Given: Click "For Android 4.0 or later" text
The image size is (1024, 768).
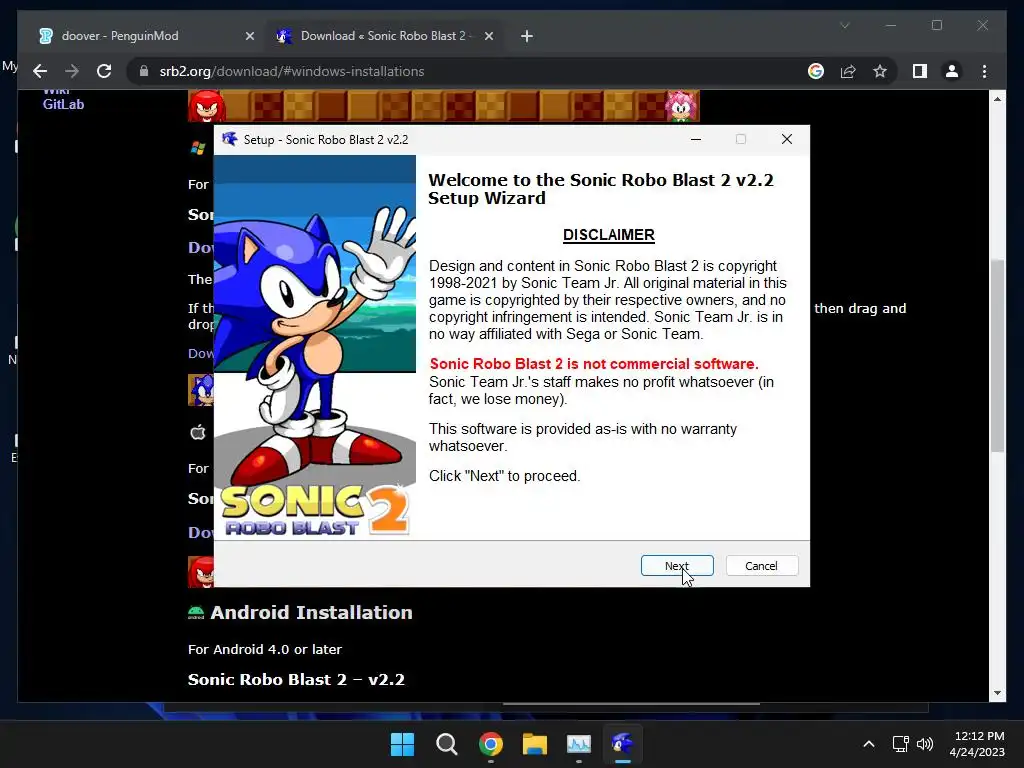Looking at the screenshot, I should 264,649.
